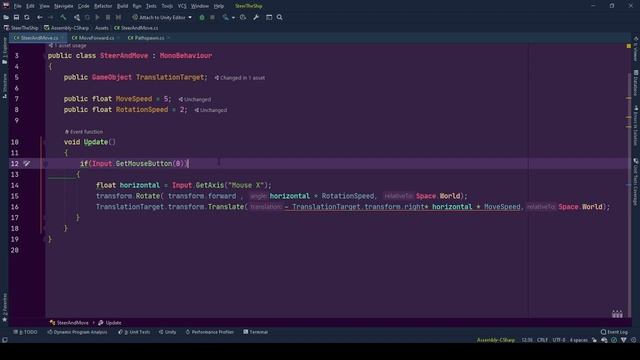This screenshot has width=640, height=360.
Task: Click 'Changed in 1 asset' hint
Action: [240, 78]
